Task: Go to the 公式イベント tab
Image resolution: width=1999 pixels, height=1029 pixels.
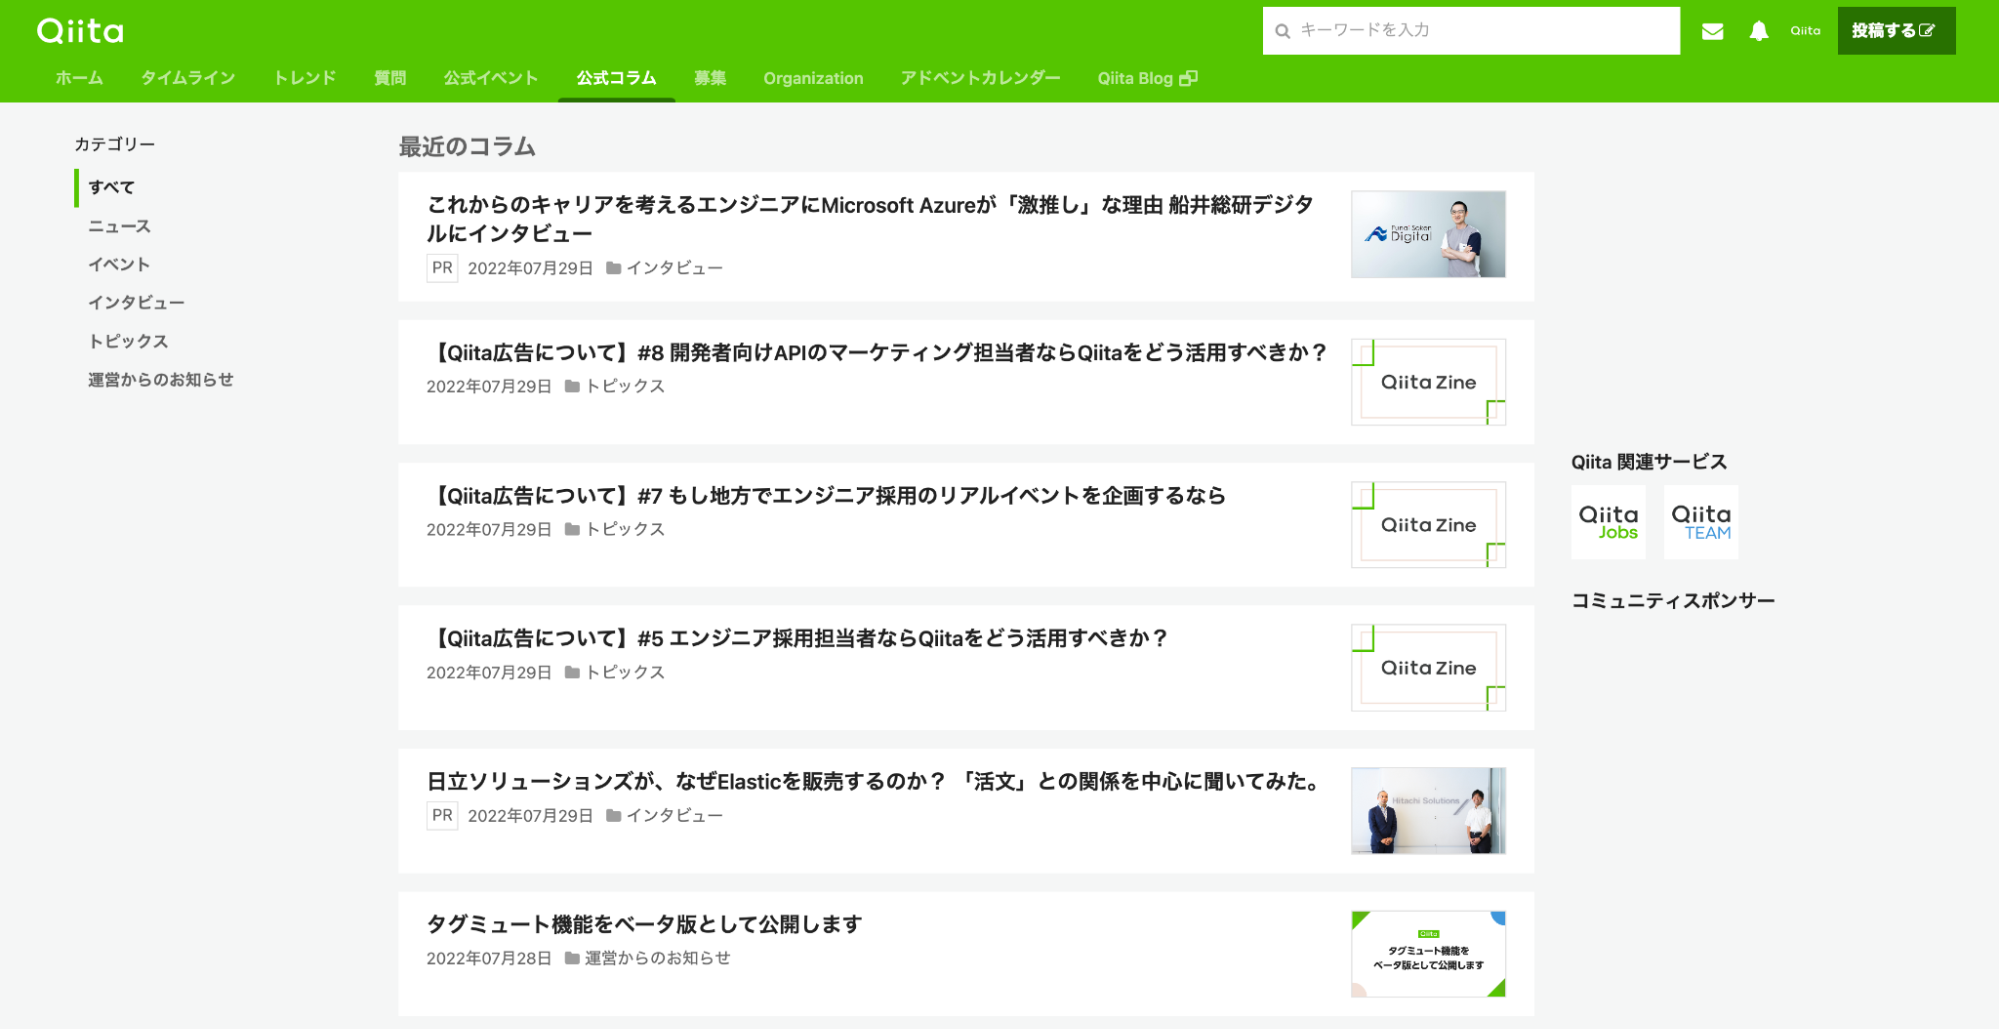Action: pyautogui.click(x=491, y=78)
